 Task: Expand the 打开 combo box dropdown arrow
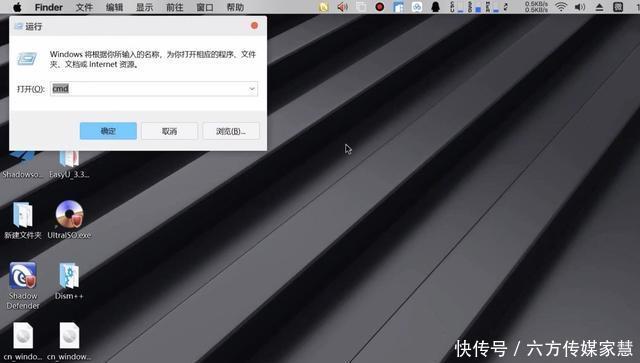point(252,89)
